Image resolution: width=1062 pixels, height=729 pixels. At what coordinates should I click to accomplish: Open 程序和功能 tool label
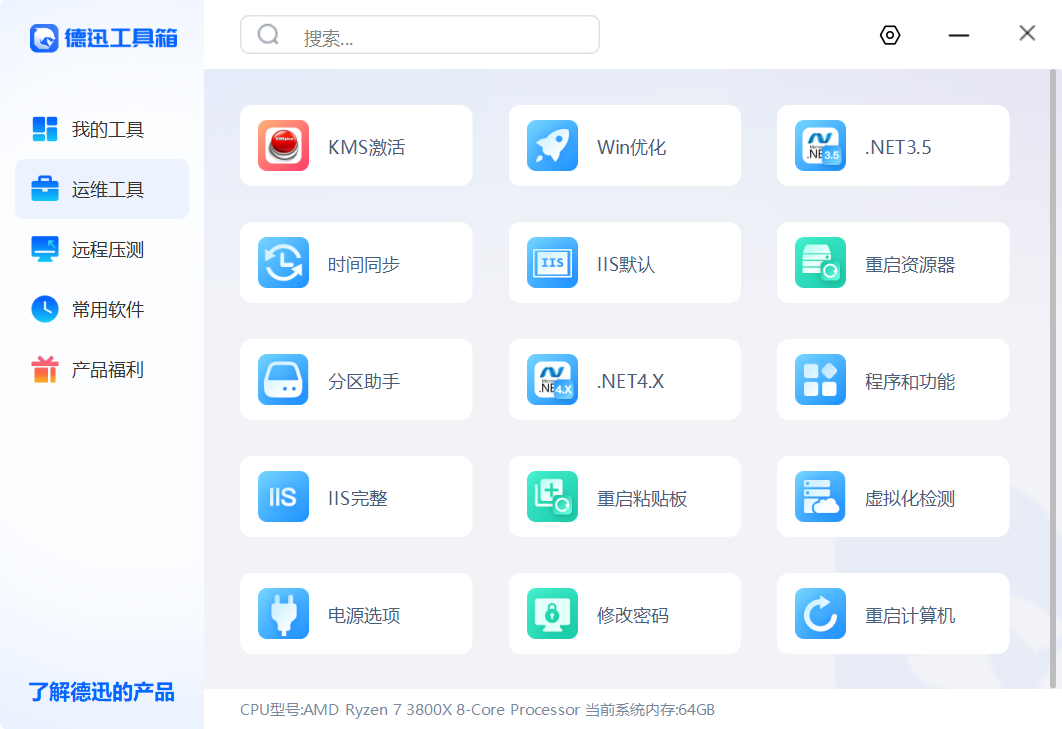(910, 381)
